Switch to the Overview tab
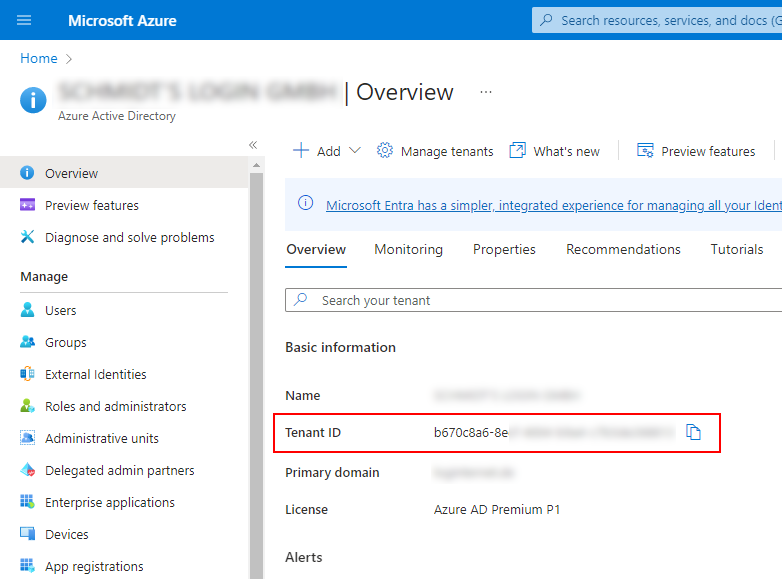 tap(316, 249)
